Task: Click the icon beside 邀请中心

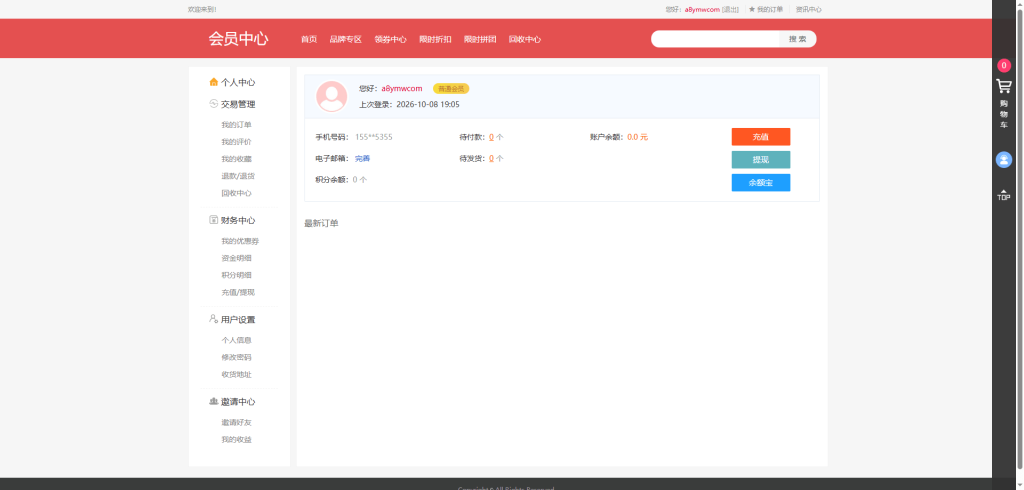Action: pos(214,401)
